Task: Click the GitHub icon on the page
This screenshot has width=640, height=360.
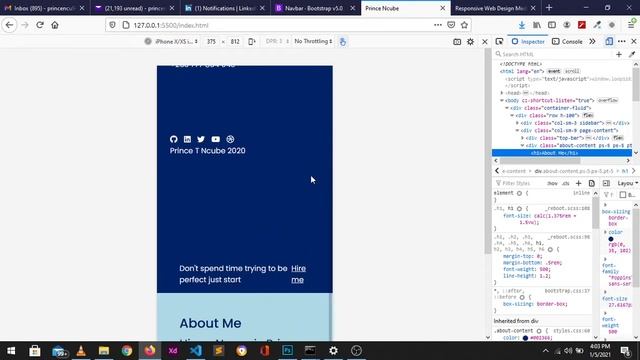Action: click(x=173, y=139)
